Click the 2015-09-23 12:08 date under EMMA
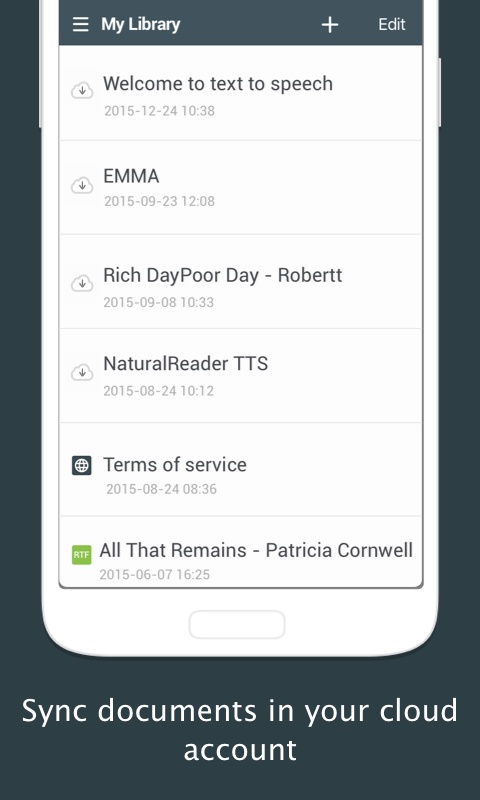480x800 pixels. tap(160, 201)
